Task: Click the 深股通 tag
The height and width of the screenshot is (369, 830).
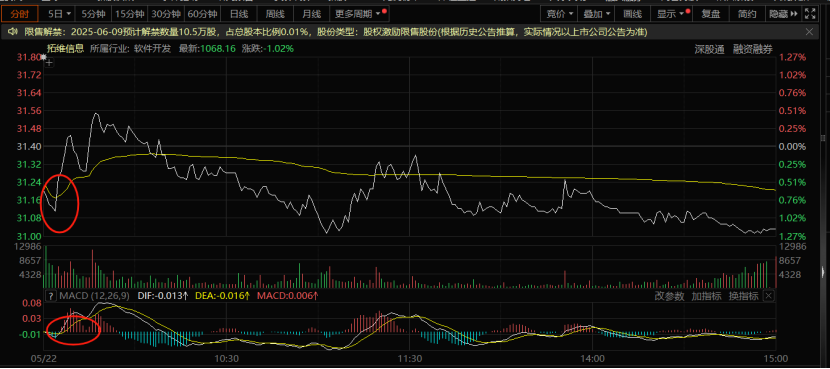Action: pyautogui.click(x=709, y=49)
